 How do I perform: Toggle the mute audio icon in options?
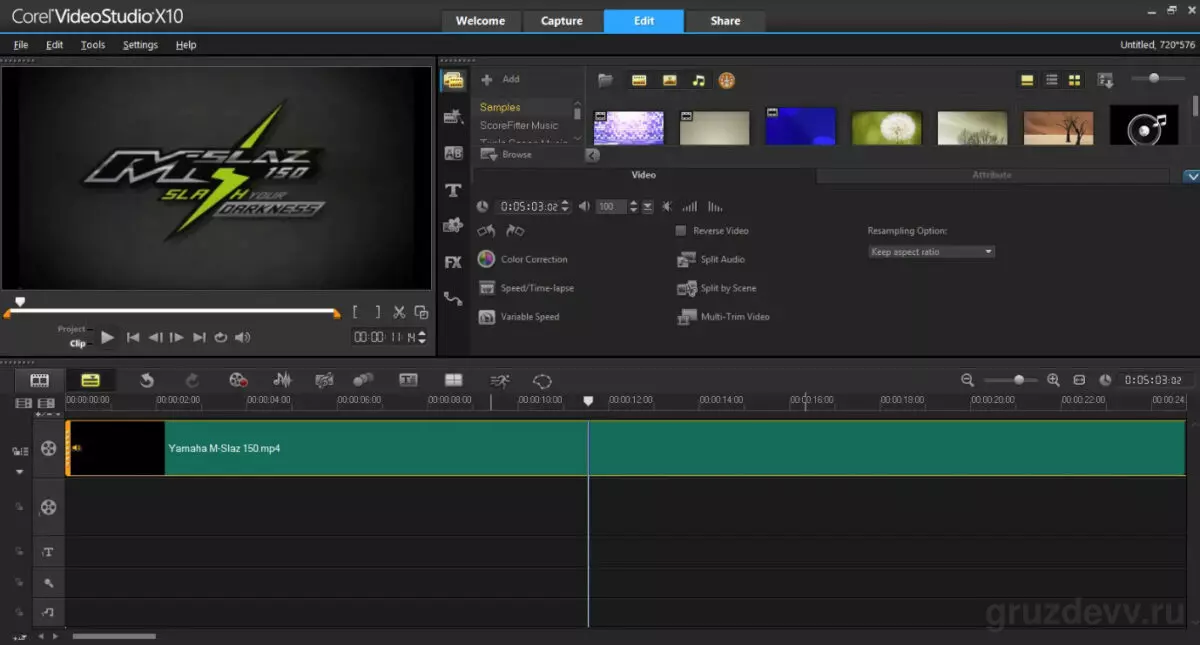[x=666, y=207]
